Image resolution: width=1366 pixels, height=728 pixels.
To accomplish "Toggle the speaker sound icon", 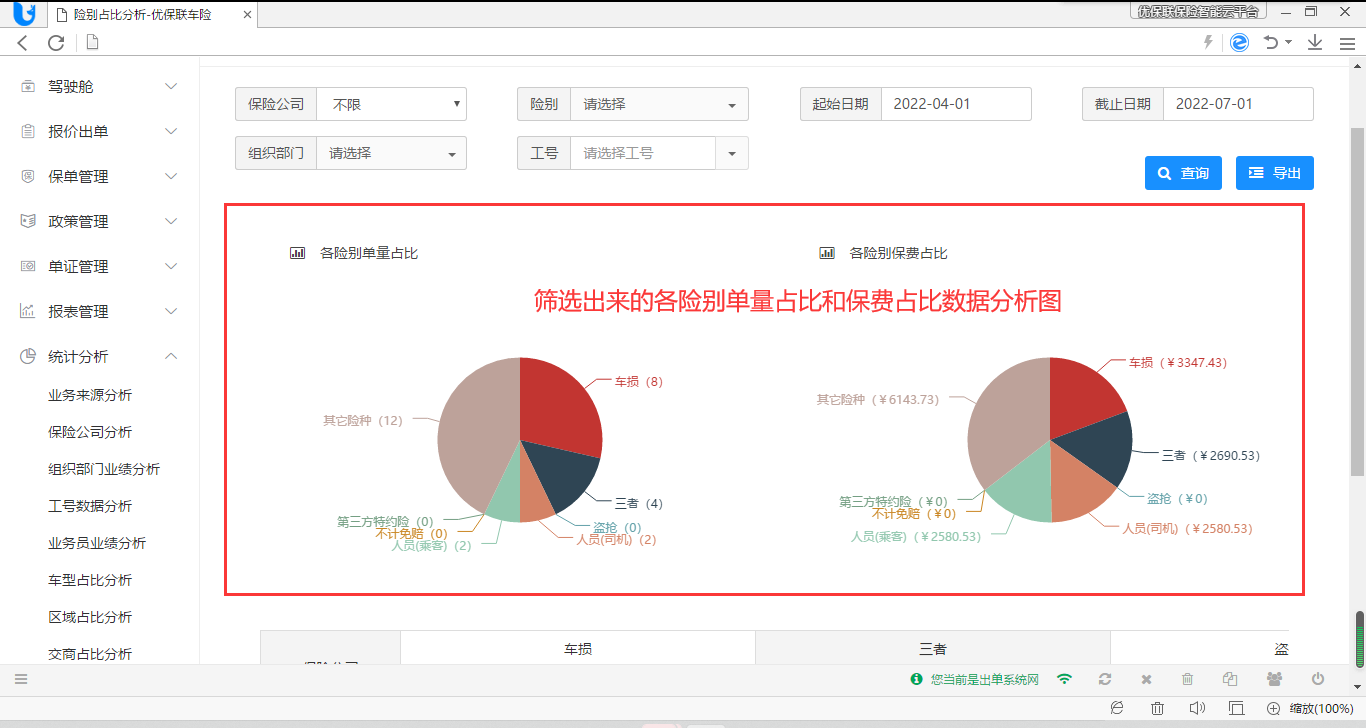I will (x=1197, y=708).
